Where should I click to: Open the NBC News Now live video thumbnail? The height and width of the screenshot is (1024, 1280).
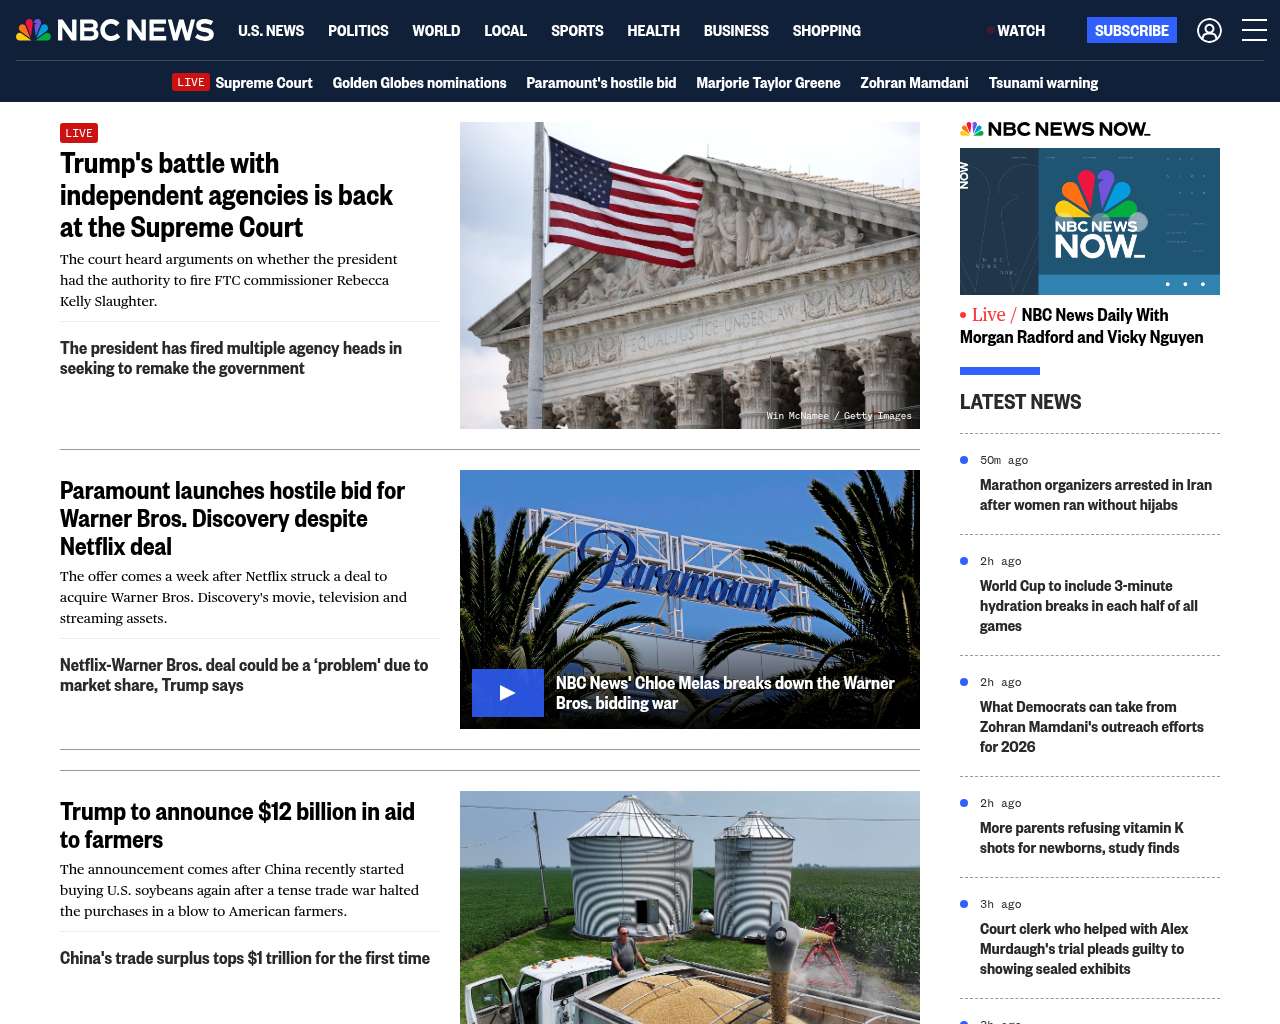pos(1089,221)
